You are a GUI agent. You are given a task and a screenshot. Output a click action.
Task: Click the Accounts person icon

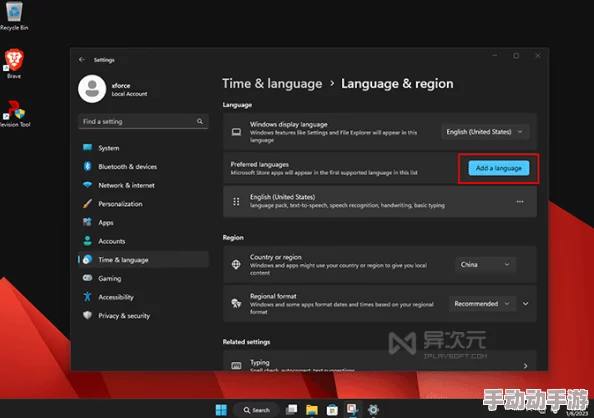(88, 241)
